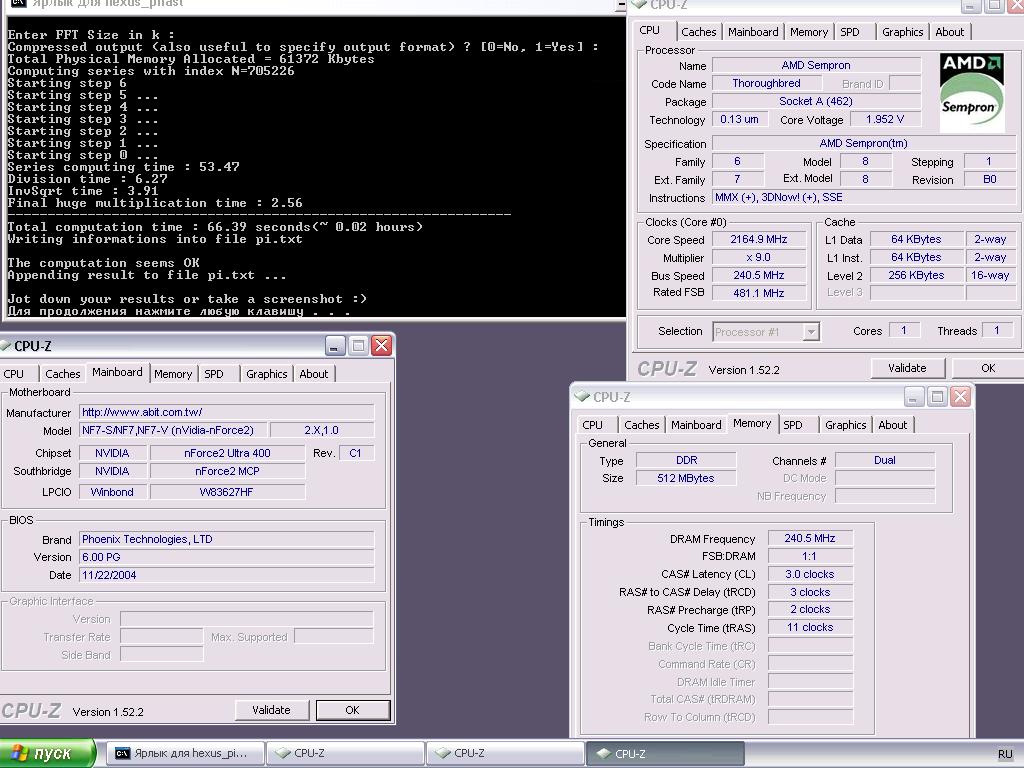Click the Thoroughbred code name field
The width and height of the screenshot is (1024, 768).
pyautogui.click(x=766, y=84)
